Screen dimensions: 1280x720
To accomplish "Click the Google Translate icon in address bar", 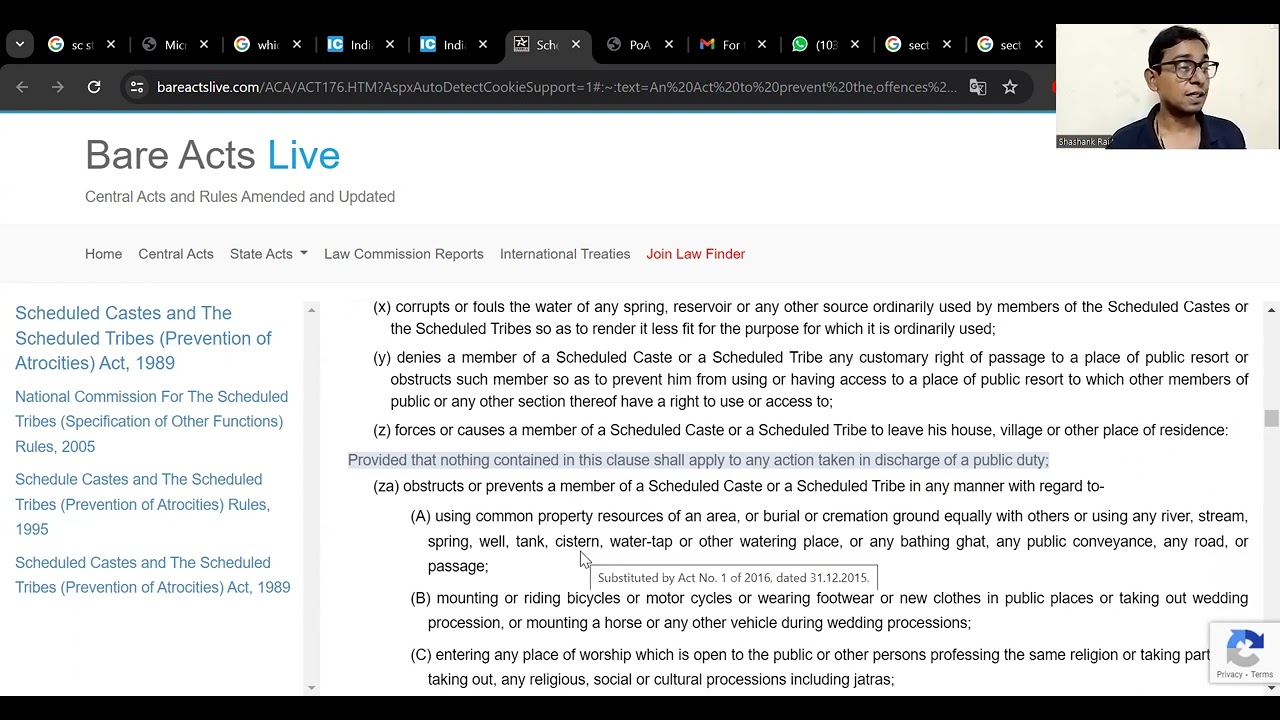I will (978, 87).
